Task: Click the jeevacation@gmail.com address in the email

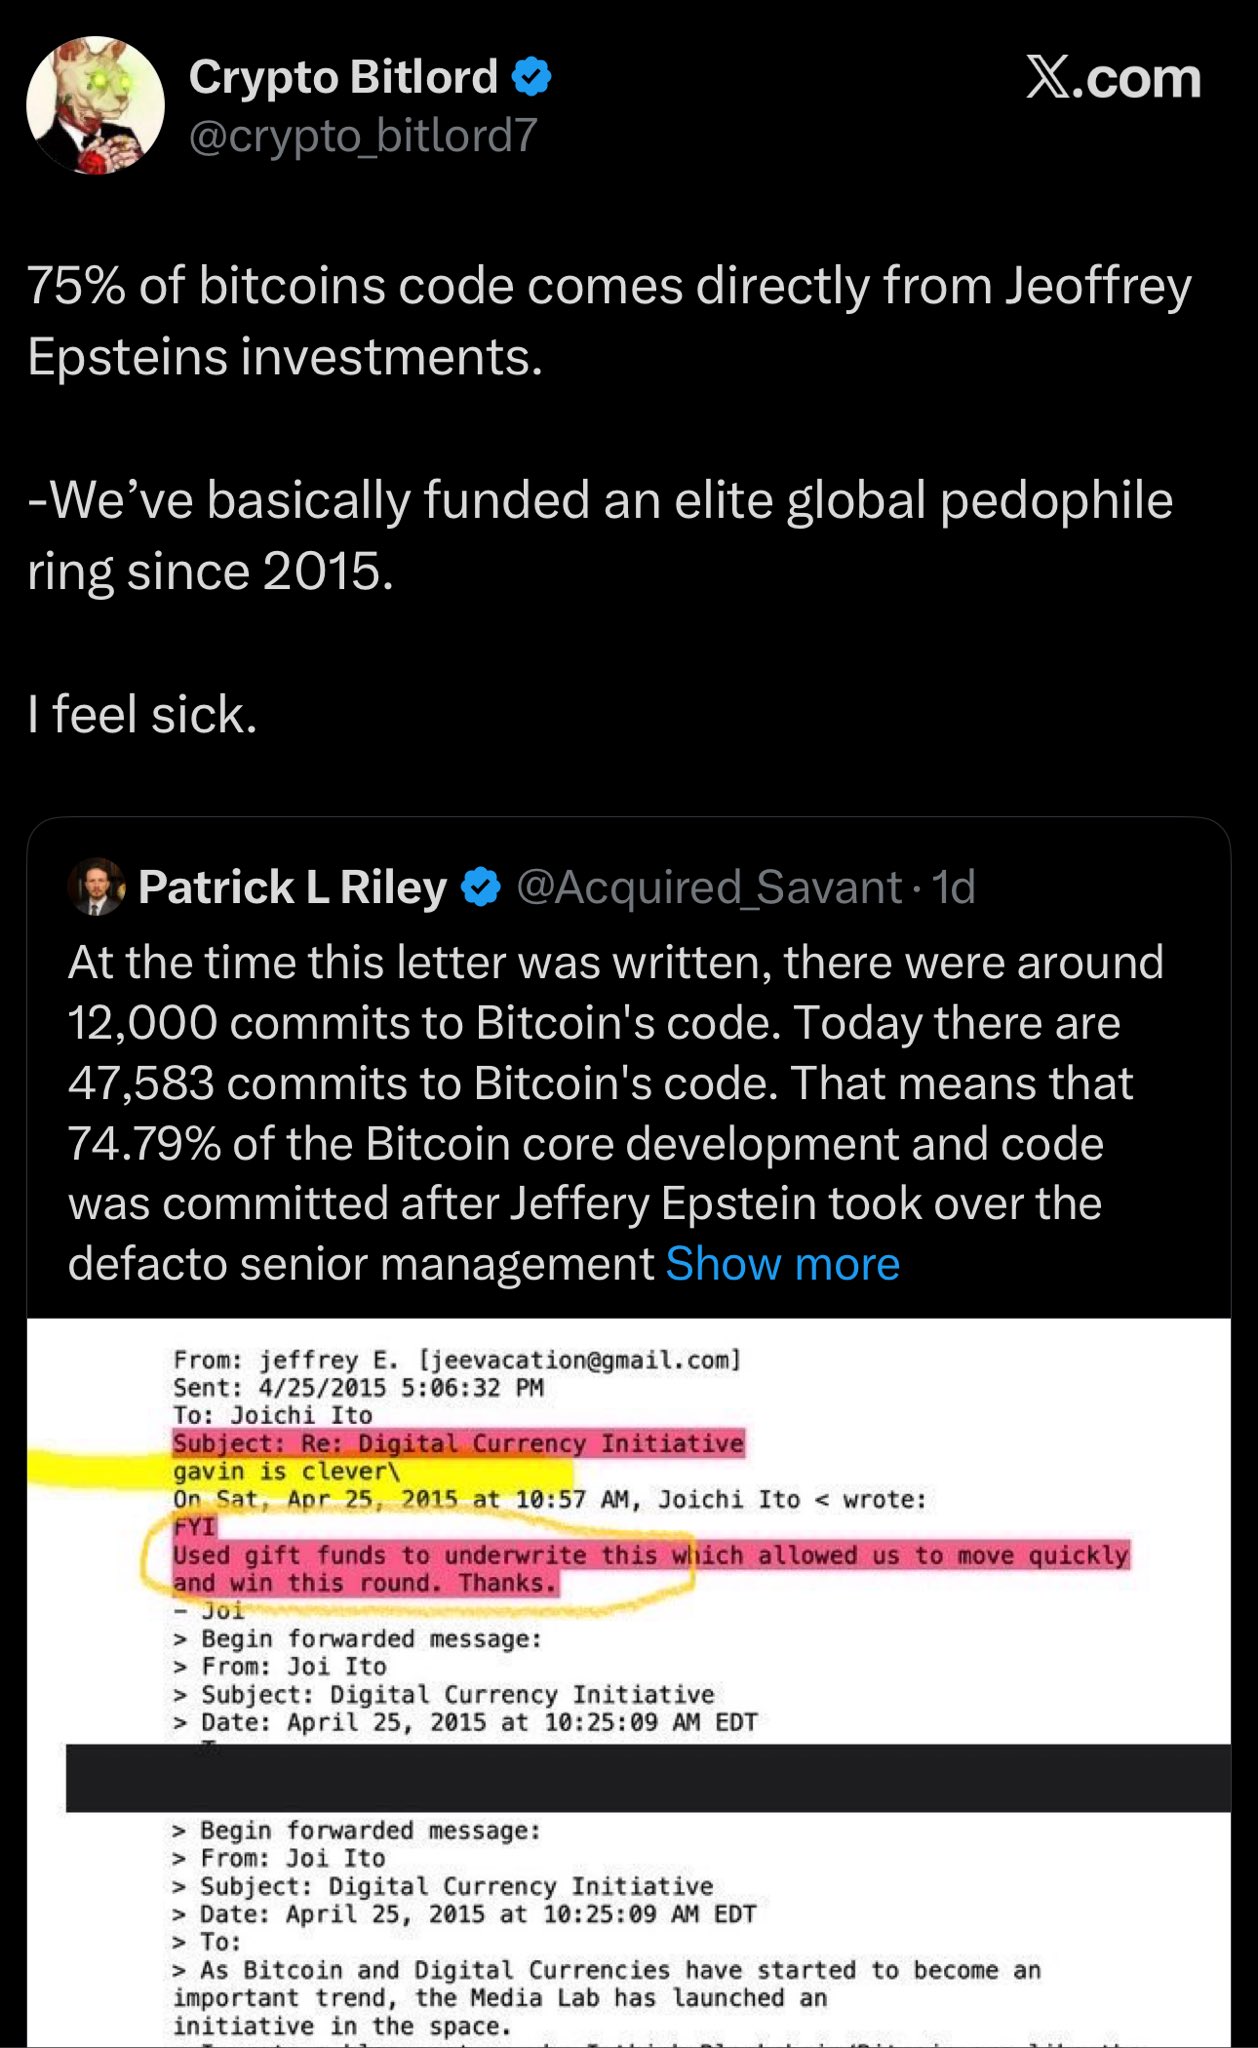Action: pos(580,1360)
